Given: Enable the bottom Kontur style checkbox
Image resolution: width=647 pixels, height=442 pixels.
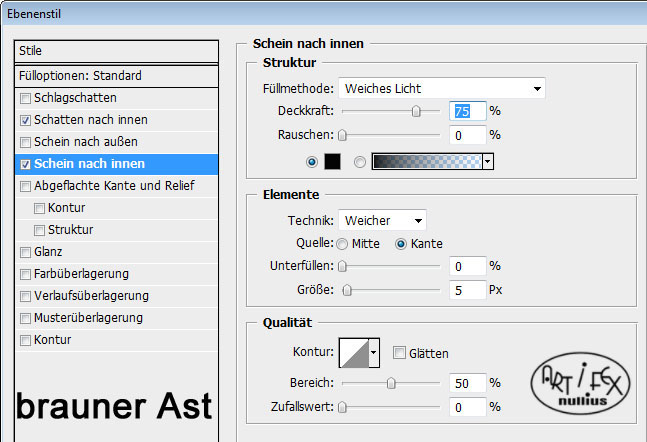Looking at the screenshot, I should (x=26, y=340).
